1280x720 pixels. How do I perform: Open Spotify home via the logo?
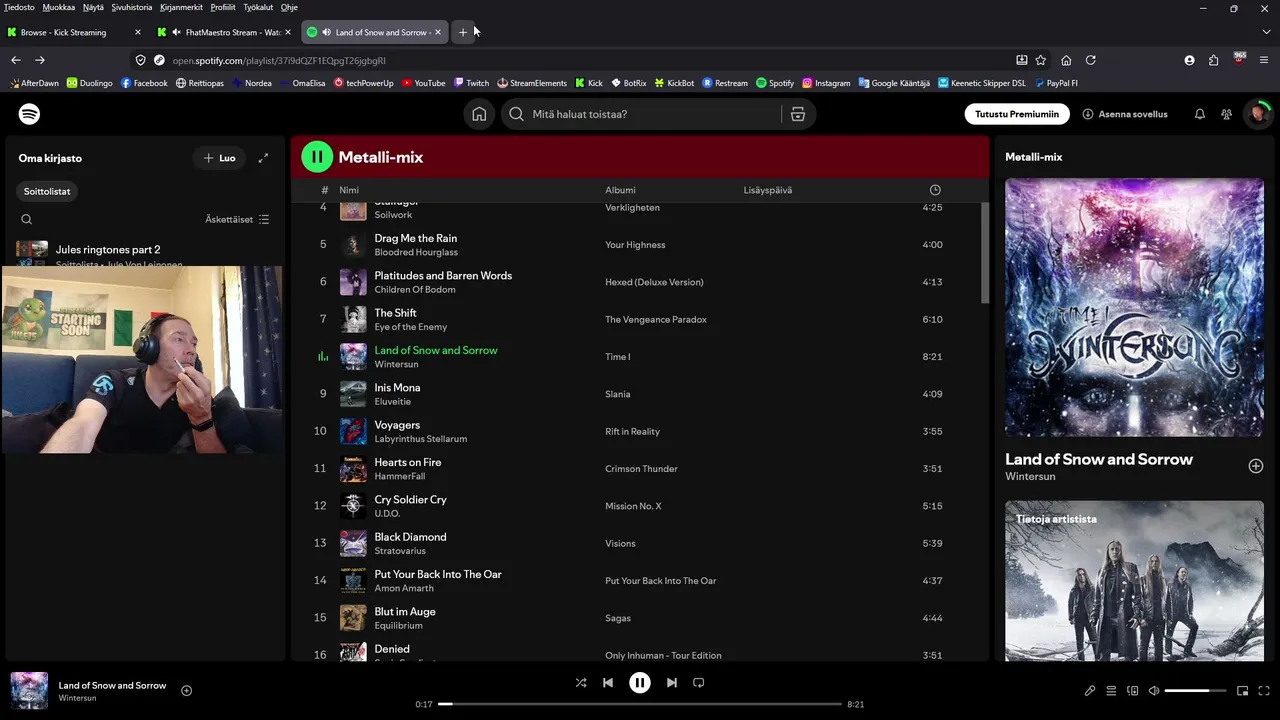tap(30, 114)
